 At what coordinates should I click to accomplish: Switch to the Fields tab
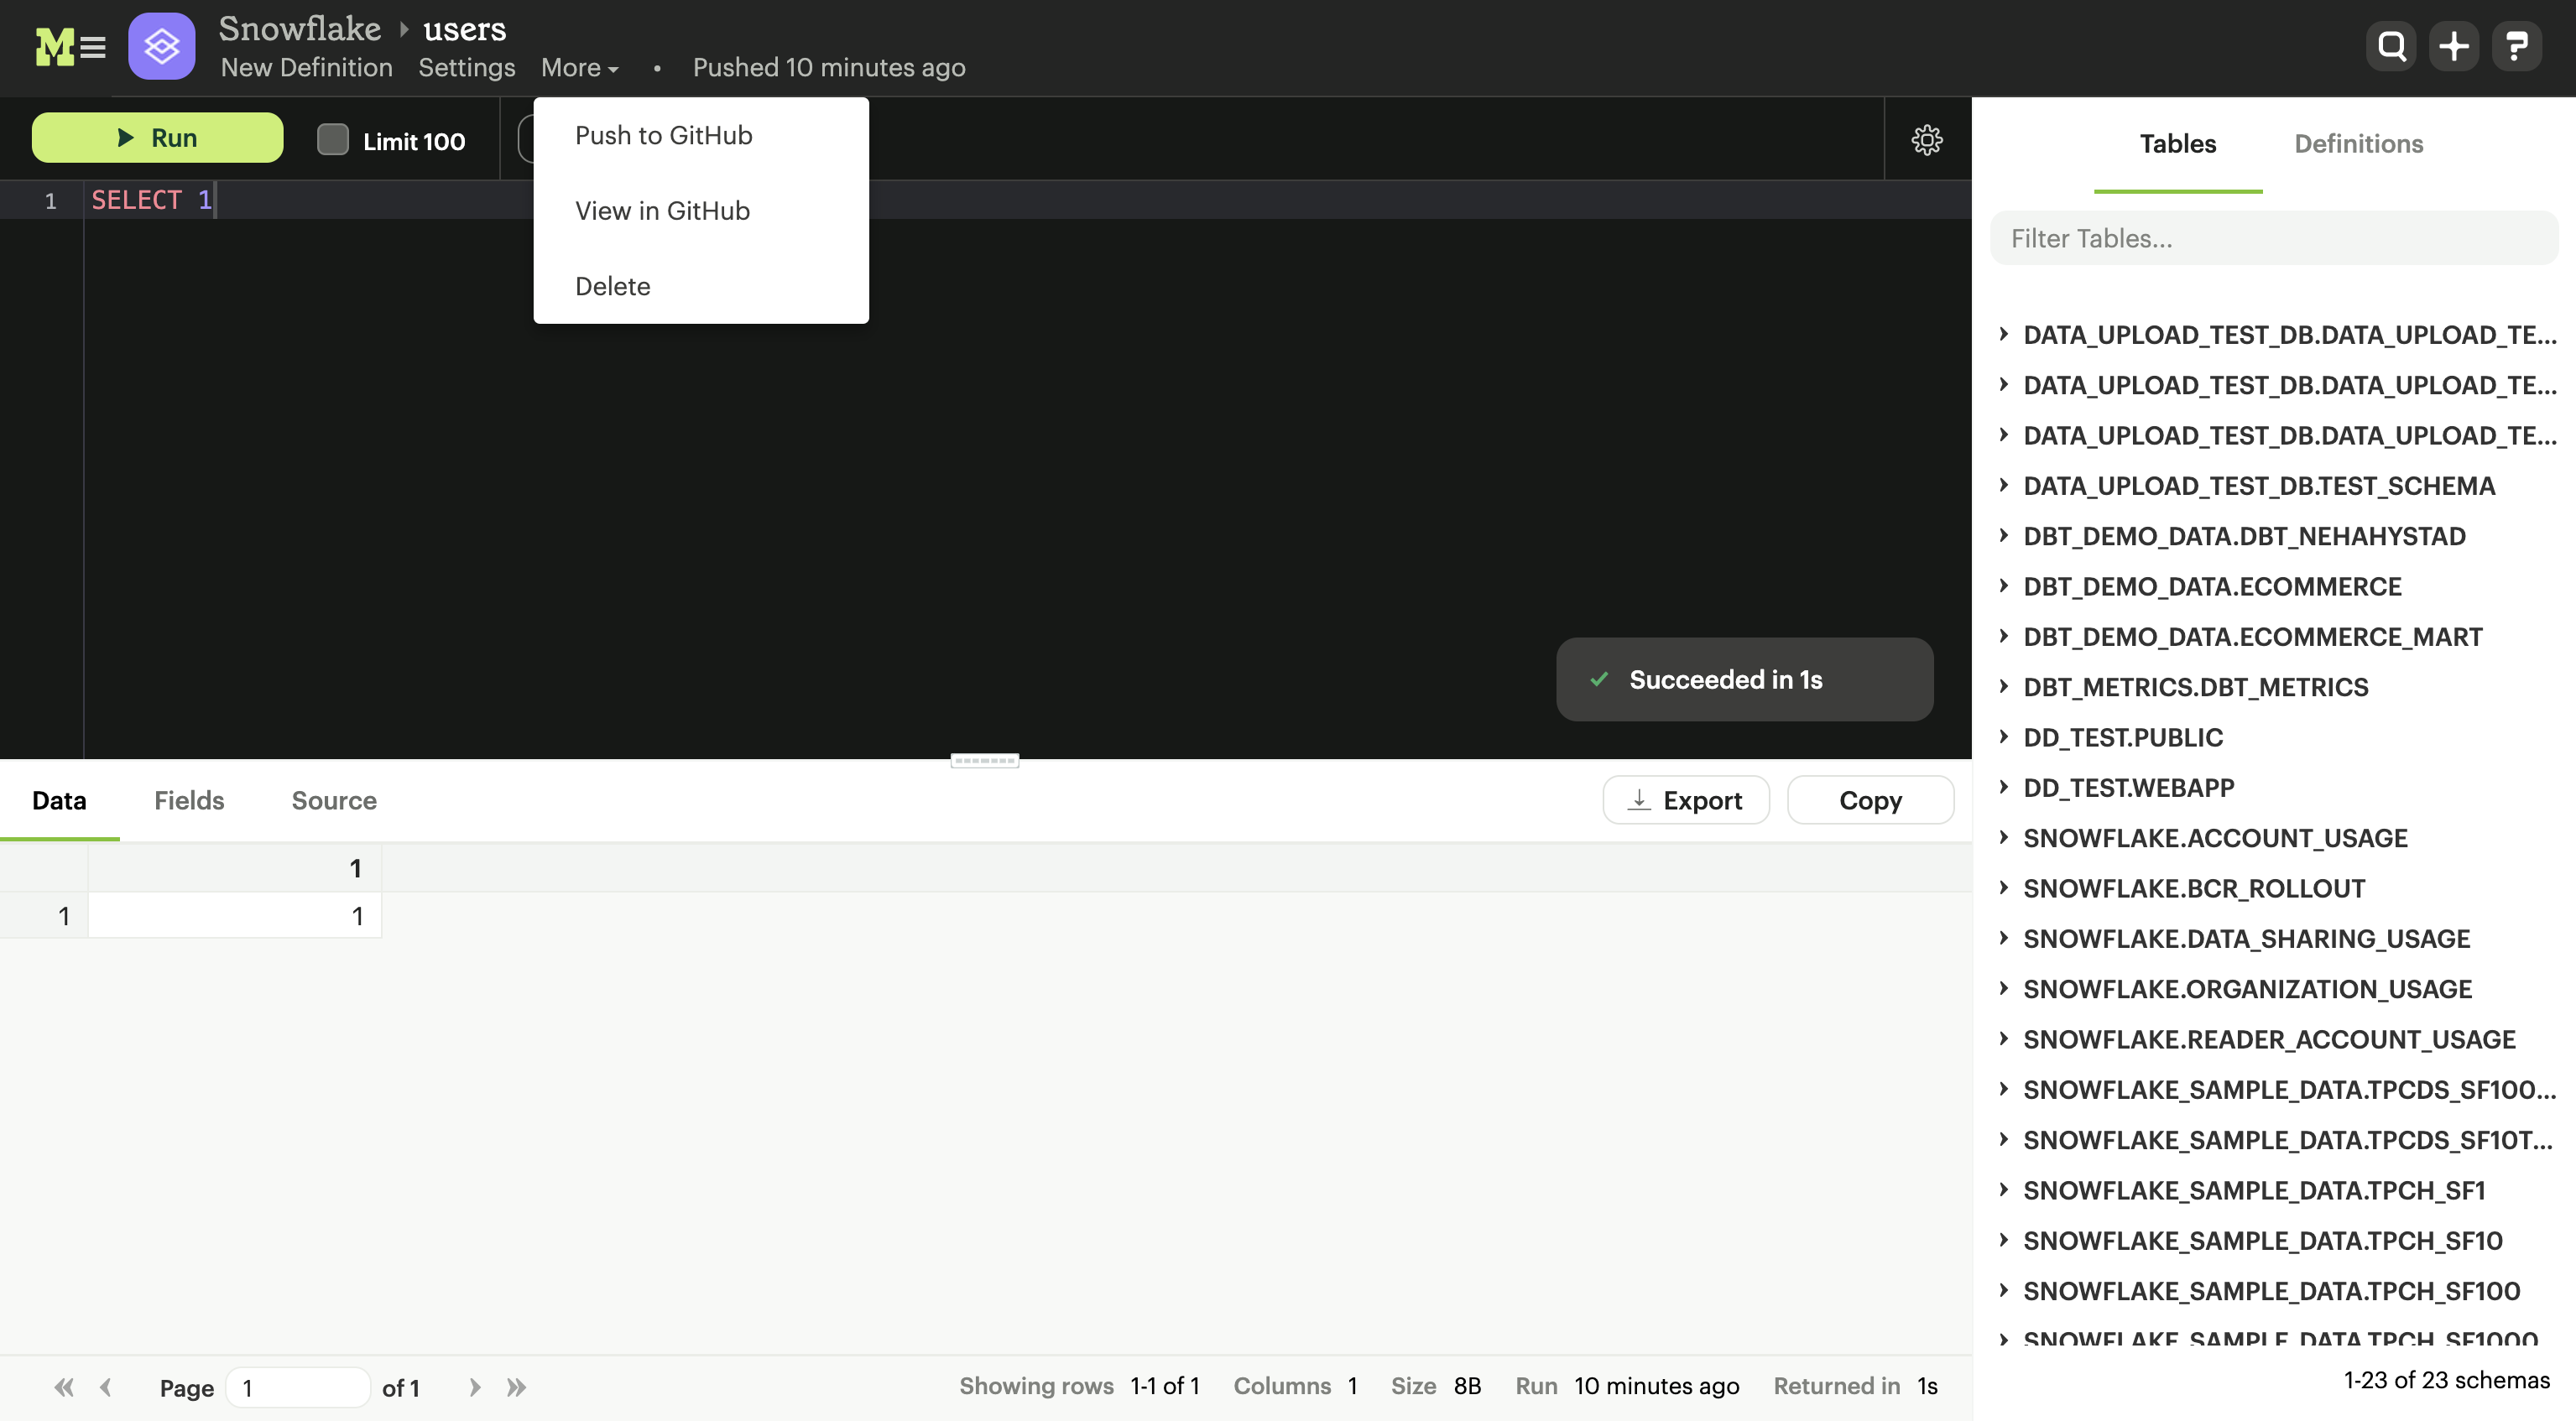tap(189, 799)
